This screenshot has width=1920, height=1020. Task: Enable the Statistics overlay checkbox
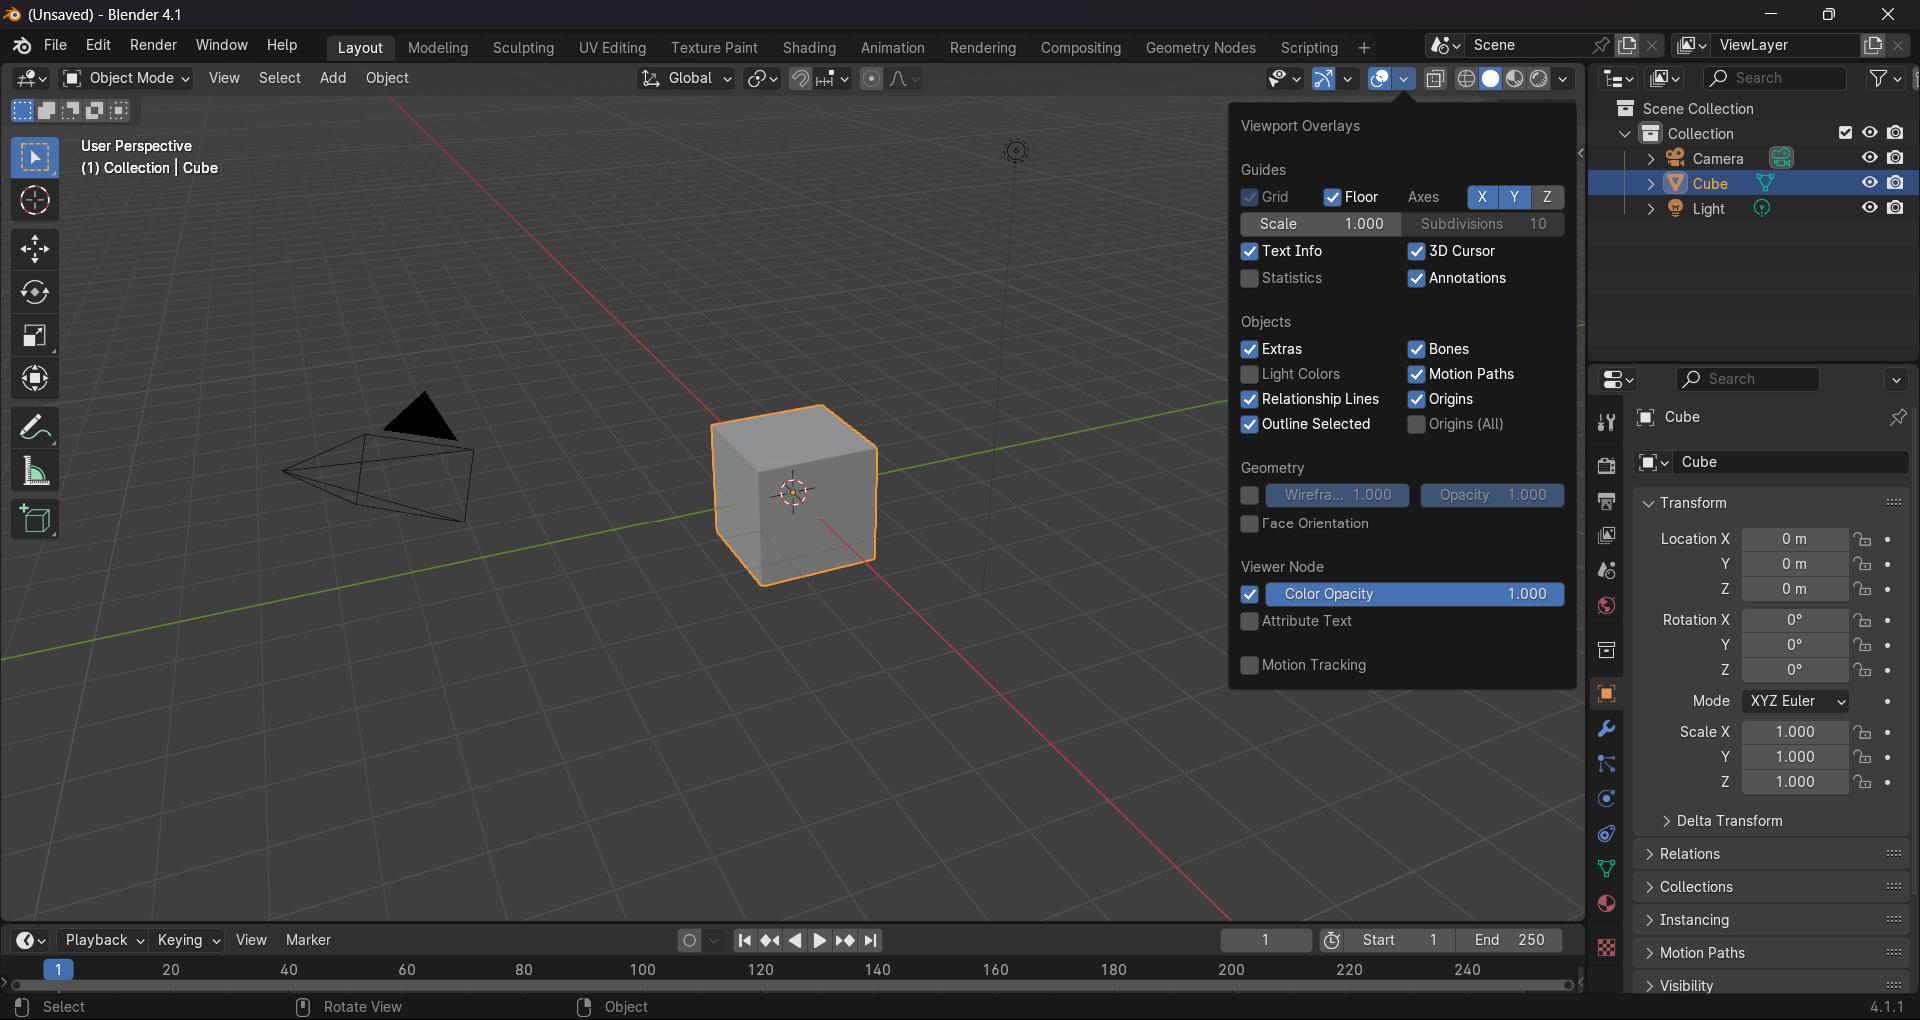point(1249,278)
